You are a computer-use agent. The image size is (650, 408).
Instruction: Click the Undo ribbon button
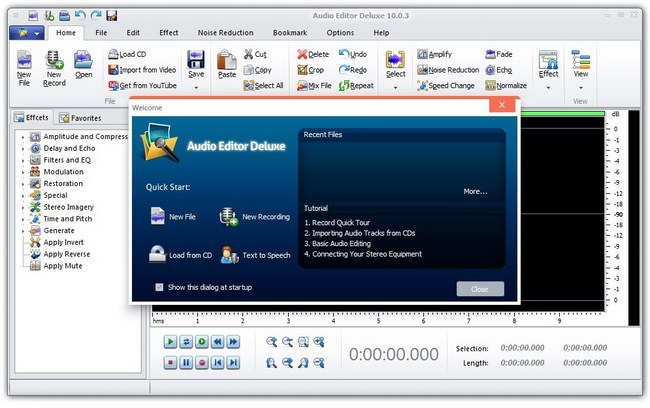pos(353,54)
